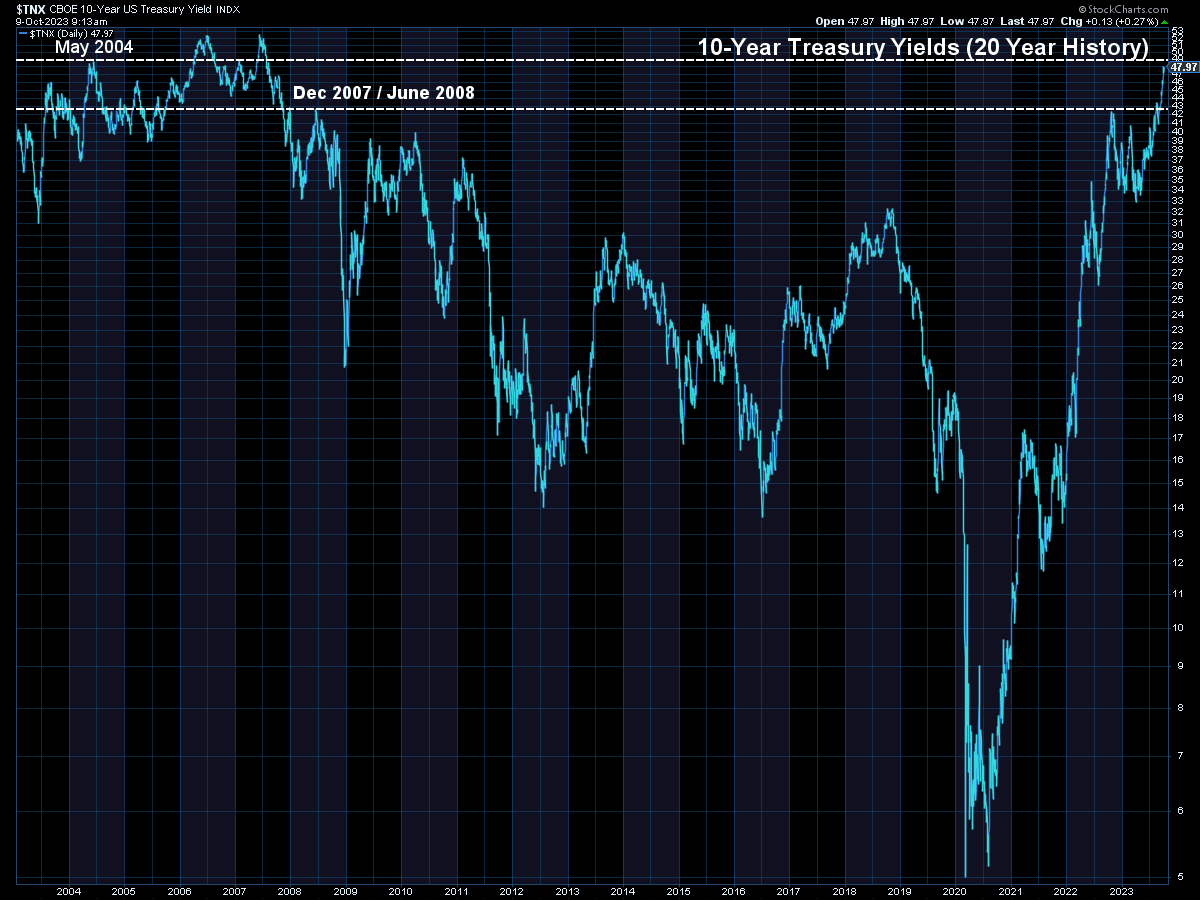The image size is (1200, 900).
Task: Click the 2011 label on the x-axis
Action: pyautogui.click(x=456, y=891)
